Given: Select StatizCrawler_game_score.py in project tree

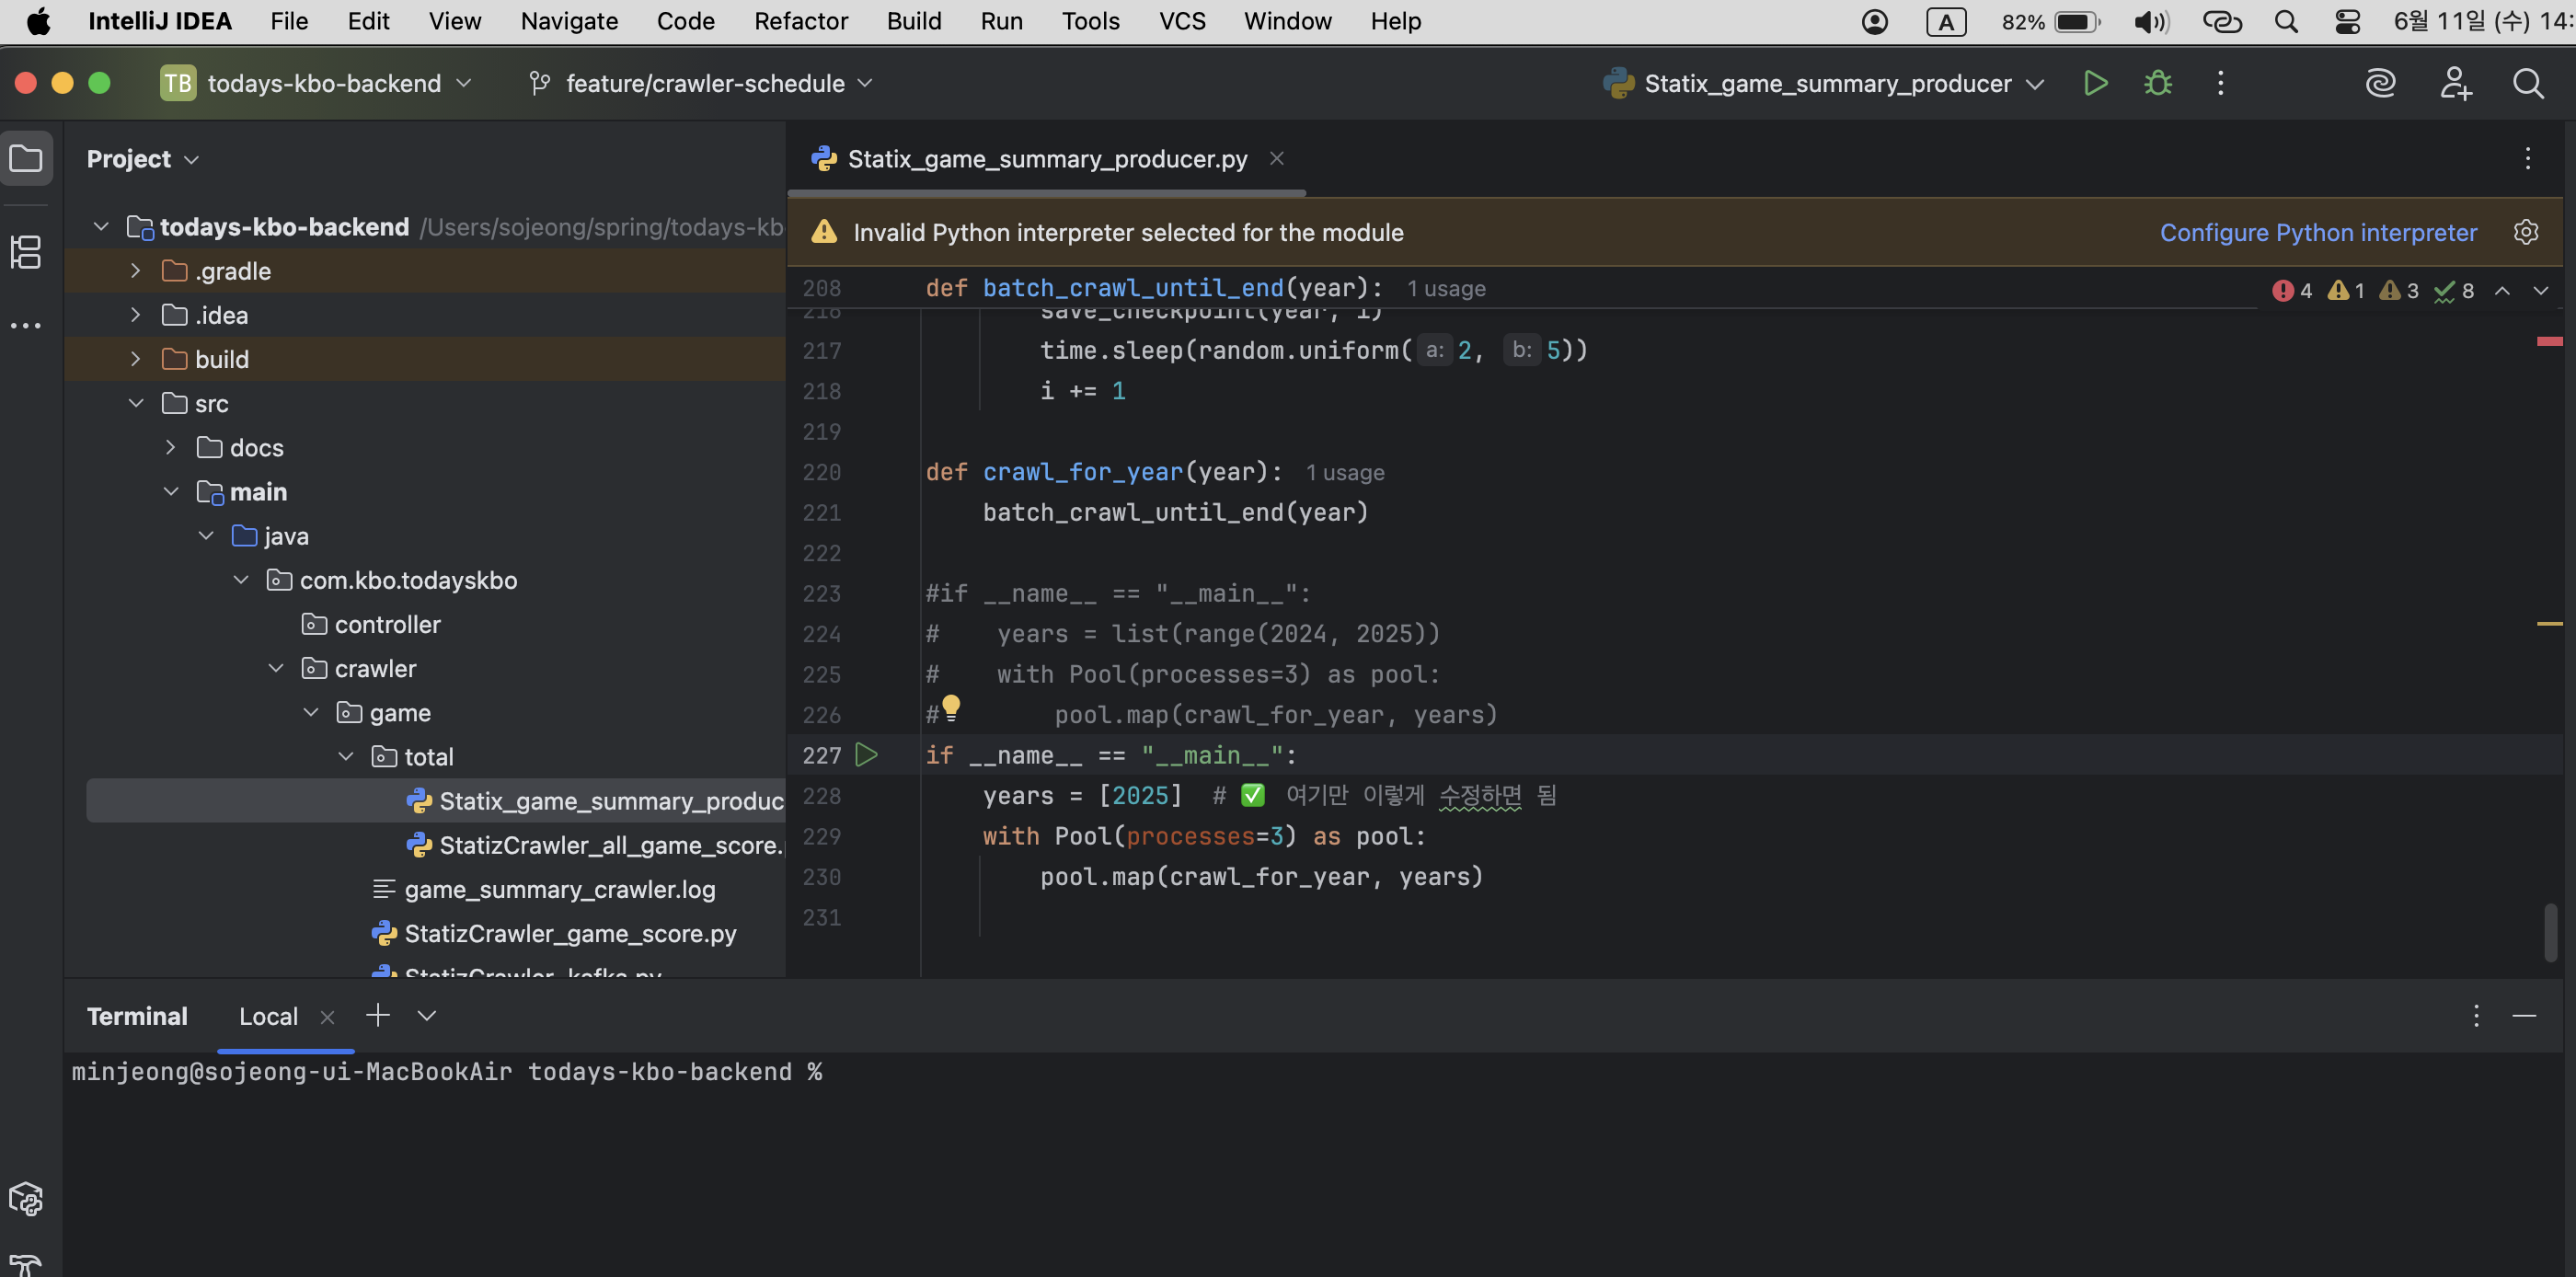Looking at the screenshot, I should 570,933.
